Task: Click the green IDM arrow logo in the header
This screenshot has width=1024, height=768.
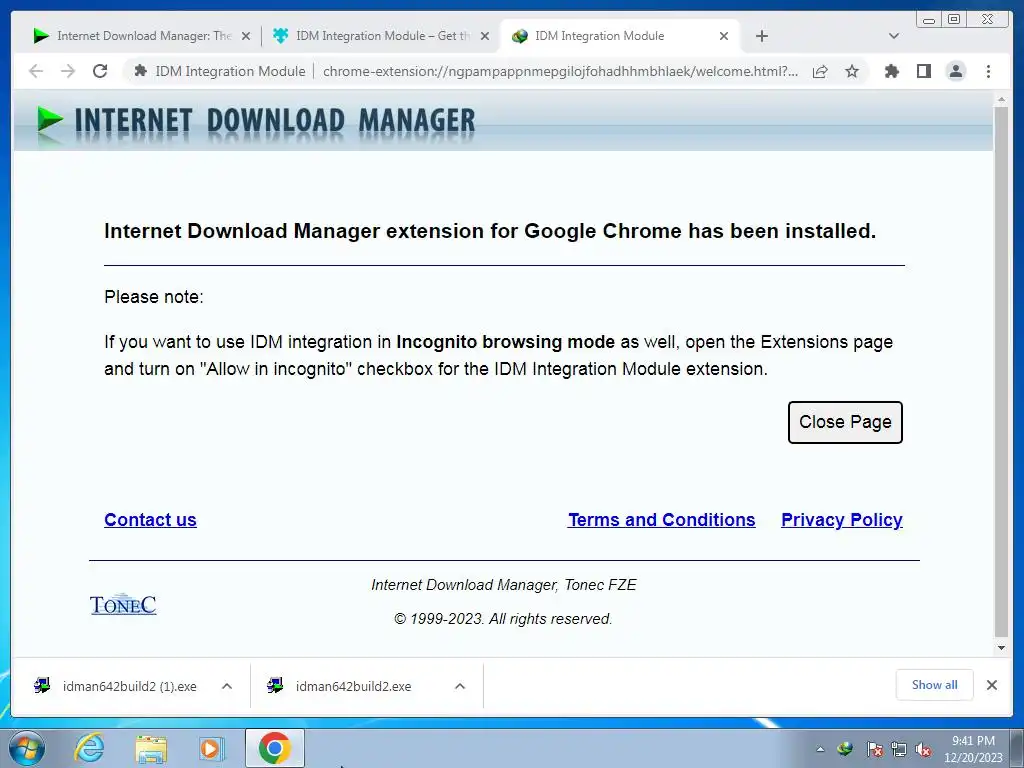Action: point(50,121)
